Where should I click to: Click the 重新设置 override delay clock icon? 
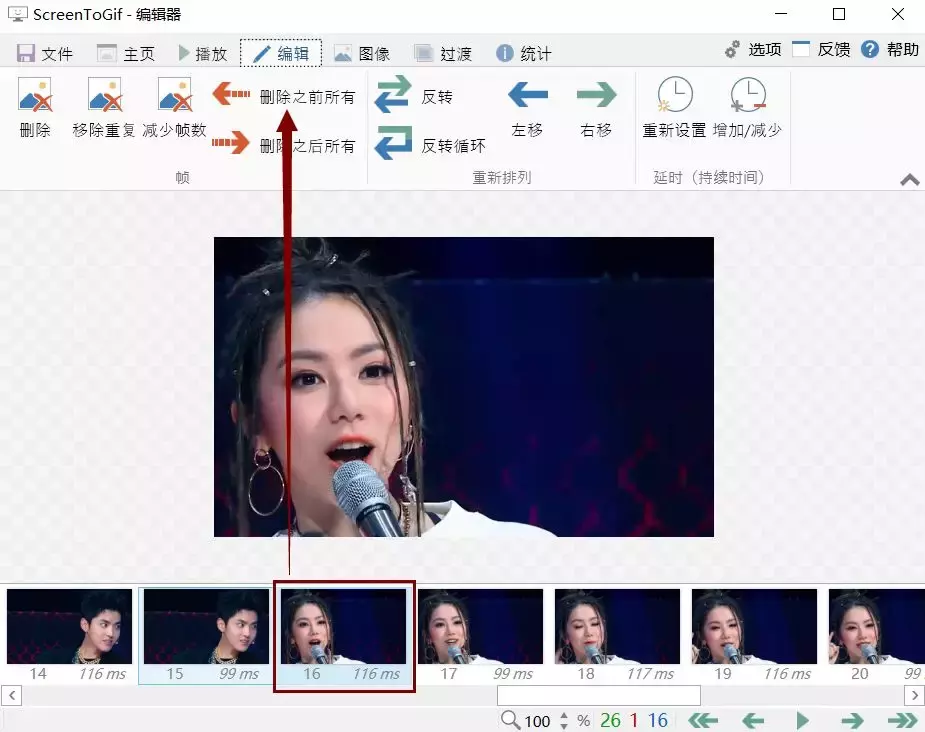coord(674,94)
